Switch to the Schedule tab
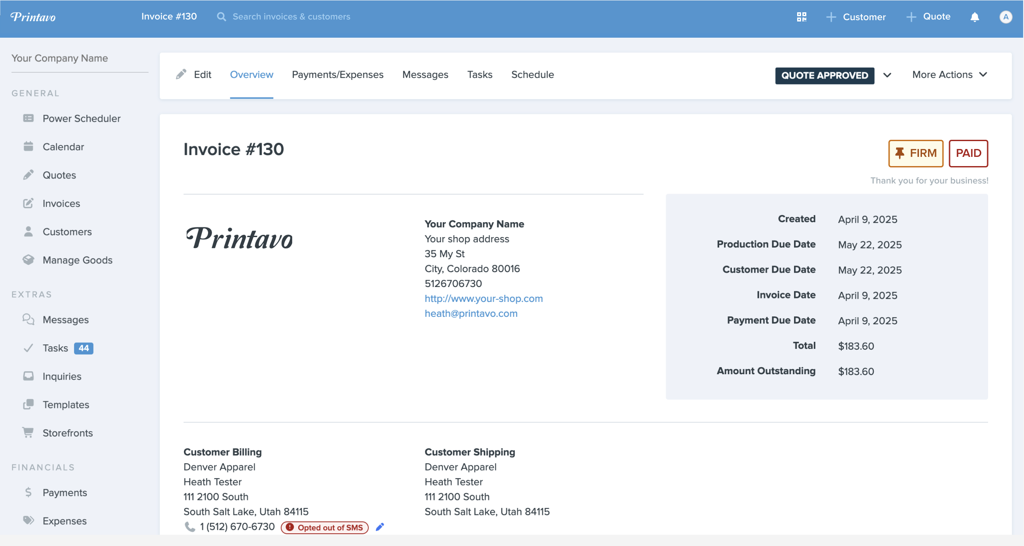Image resolution: width=1024 pixels, height=546 pixels. [532, 74]
